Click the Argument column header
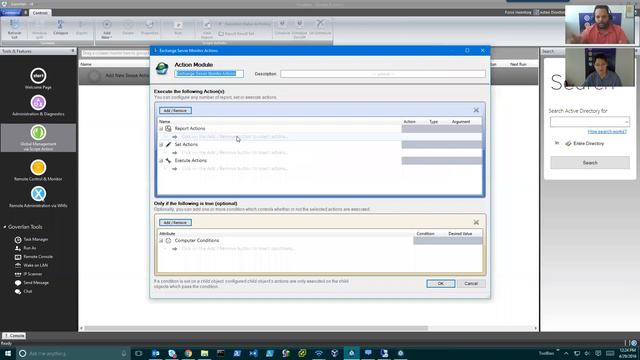The width and height of the screenshot is (640, 360). tap(461, 122)
